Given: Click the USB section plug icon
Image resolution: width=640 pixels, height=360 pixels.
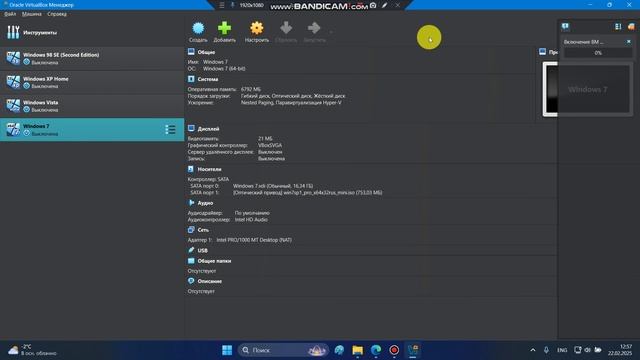Looking at the screenshot, I should coord(191,250).
